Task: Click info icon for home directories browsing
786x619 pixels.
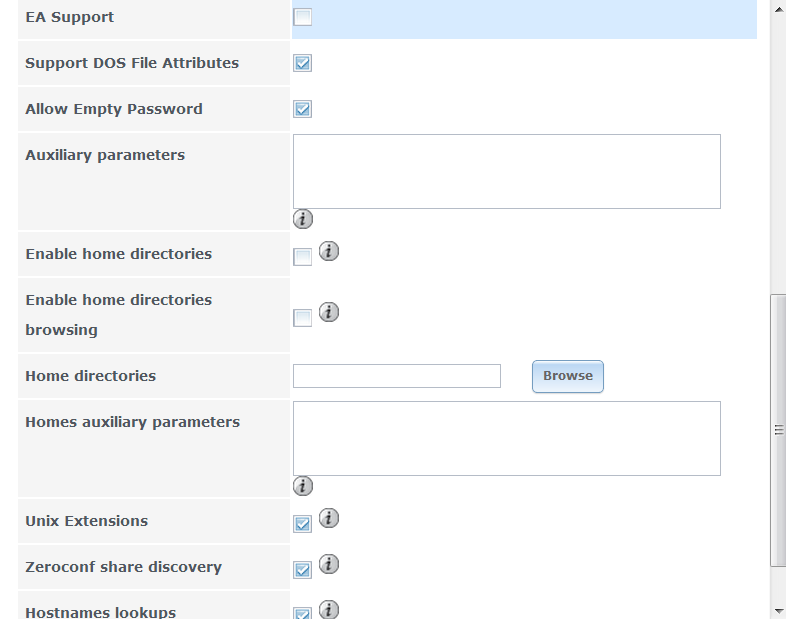Action: click(329, 312)
